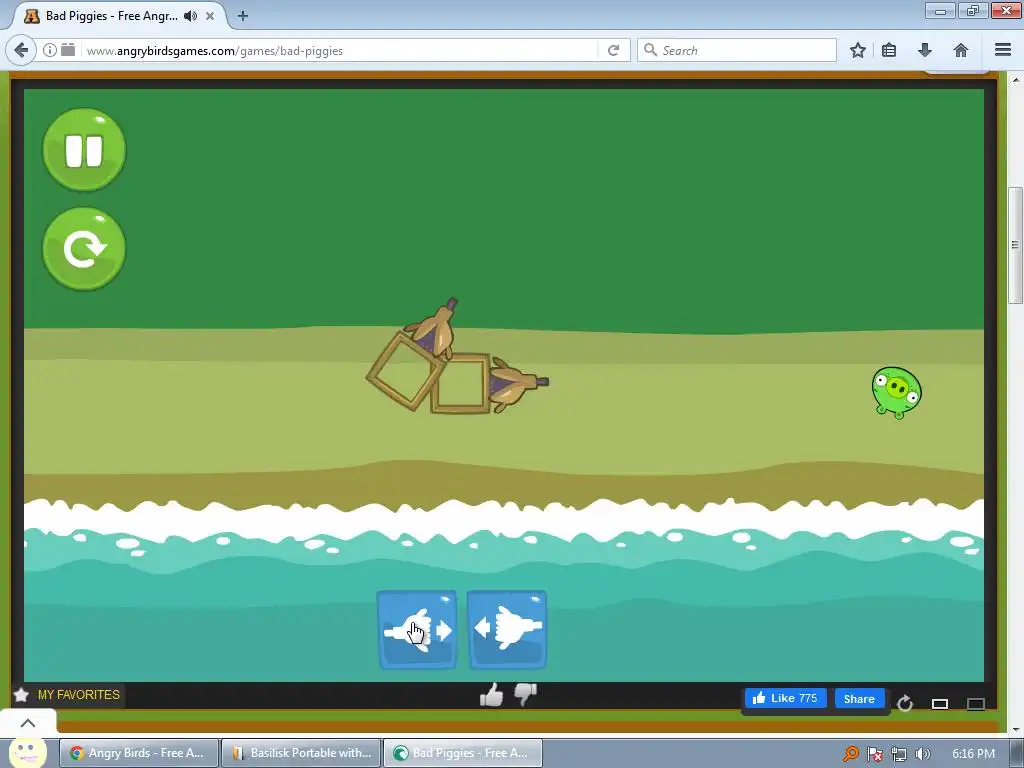1024x768 pixels.
Task: Open the Action Center flag tray icon
Action: [874, 754]
